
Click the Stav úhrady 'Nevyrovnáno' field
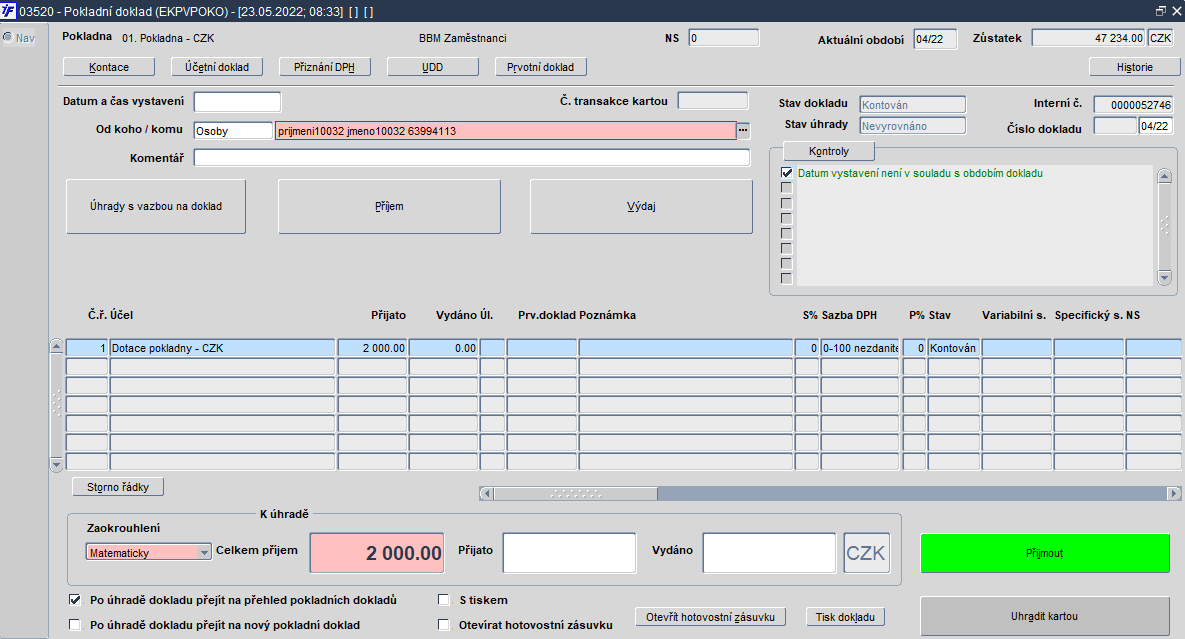pos(912,126)
